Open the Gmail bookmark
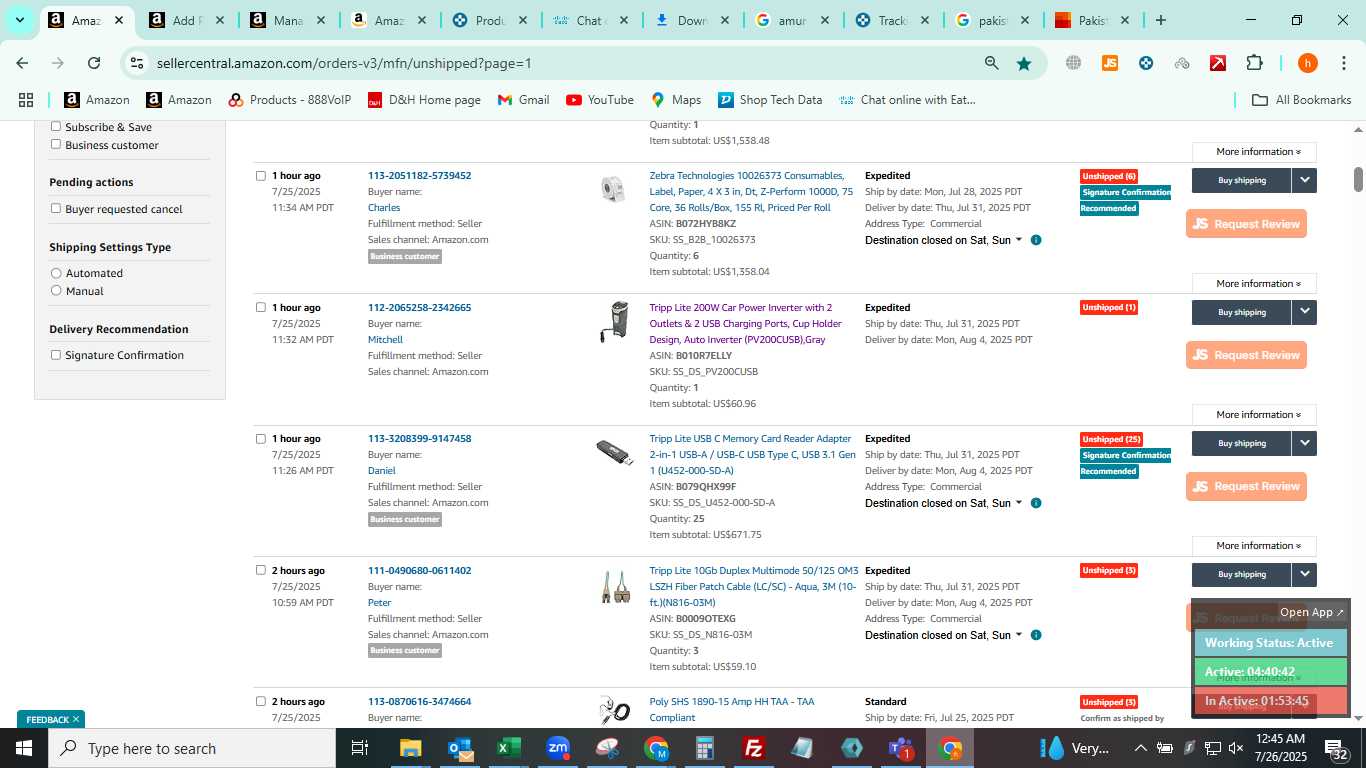Screen dimensions: 1366x768 point(523,100)
